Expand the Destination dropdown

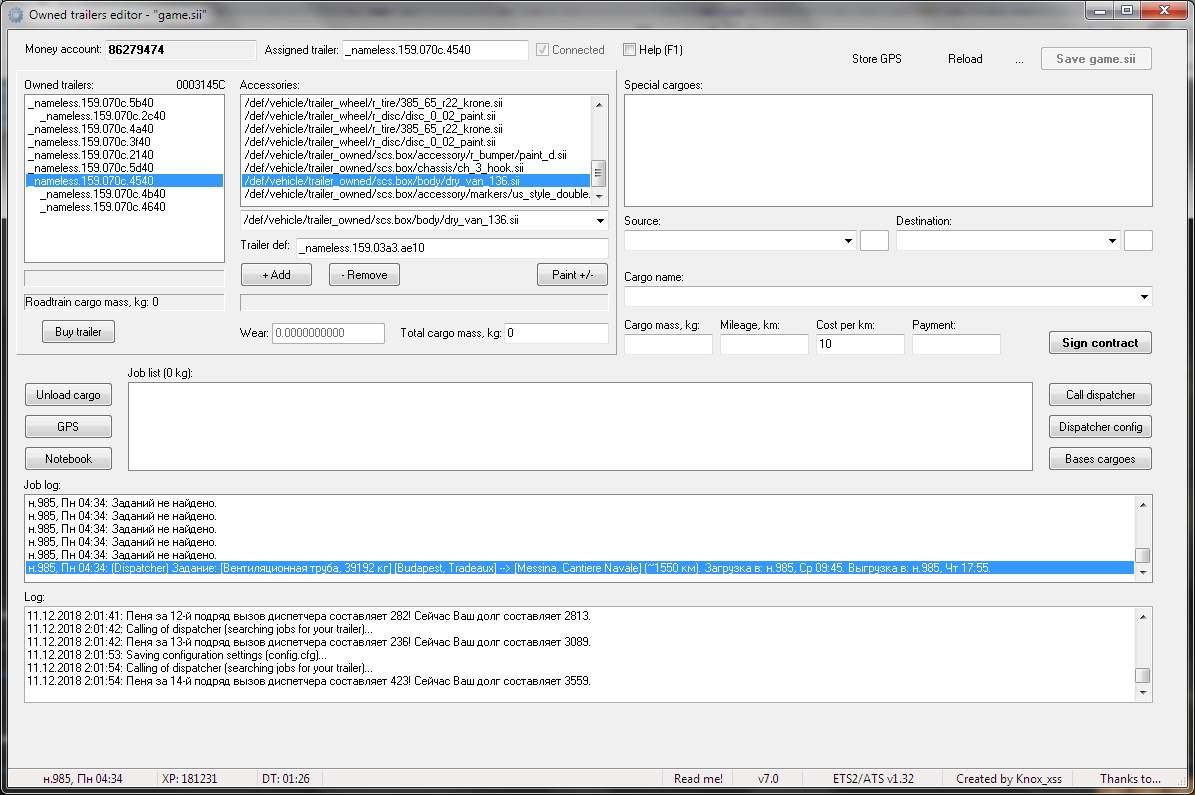point(1113,241)
